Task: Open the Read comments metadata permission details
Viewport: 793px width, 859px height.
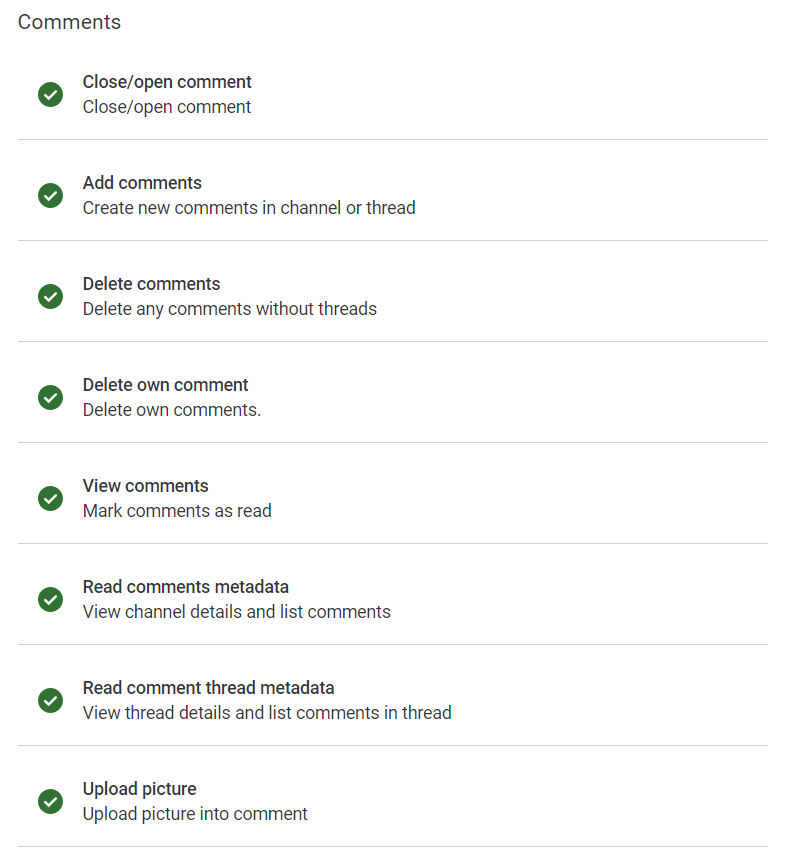Action: tap(185, 587)
